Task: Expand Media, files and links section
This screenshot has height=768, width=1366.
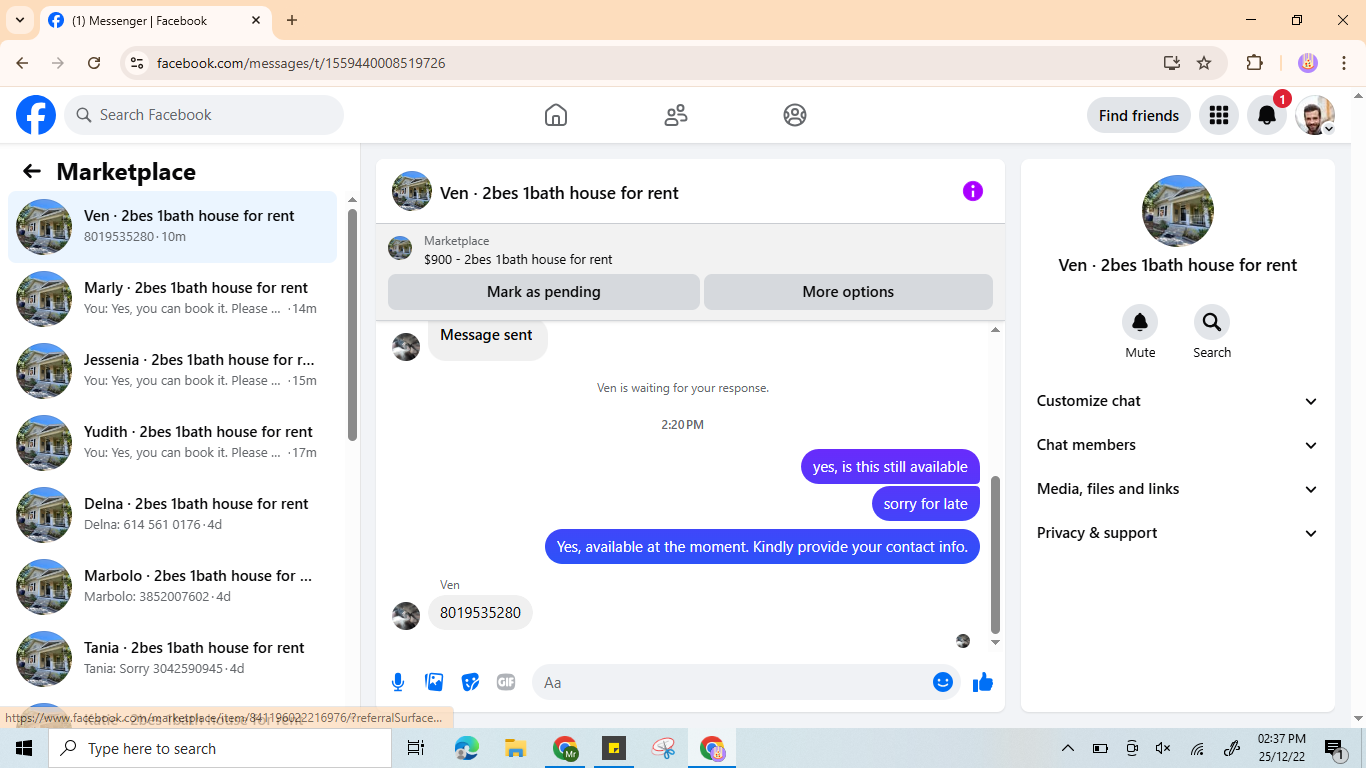Action: tap(1178, 489)
